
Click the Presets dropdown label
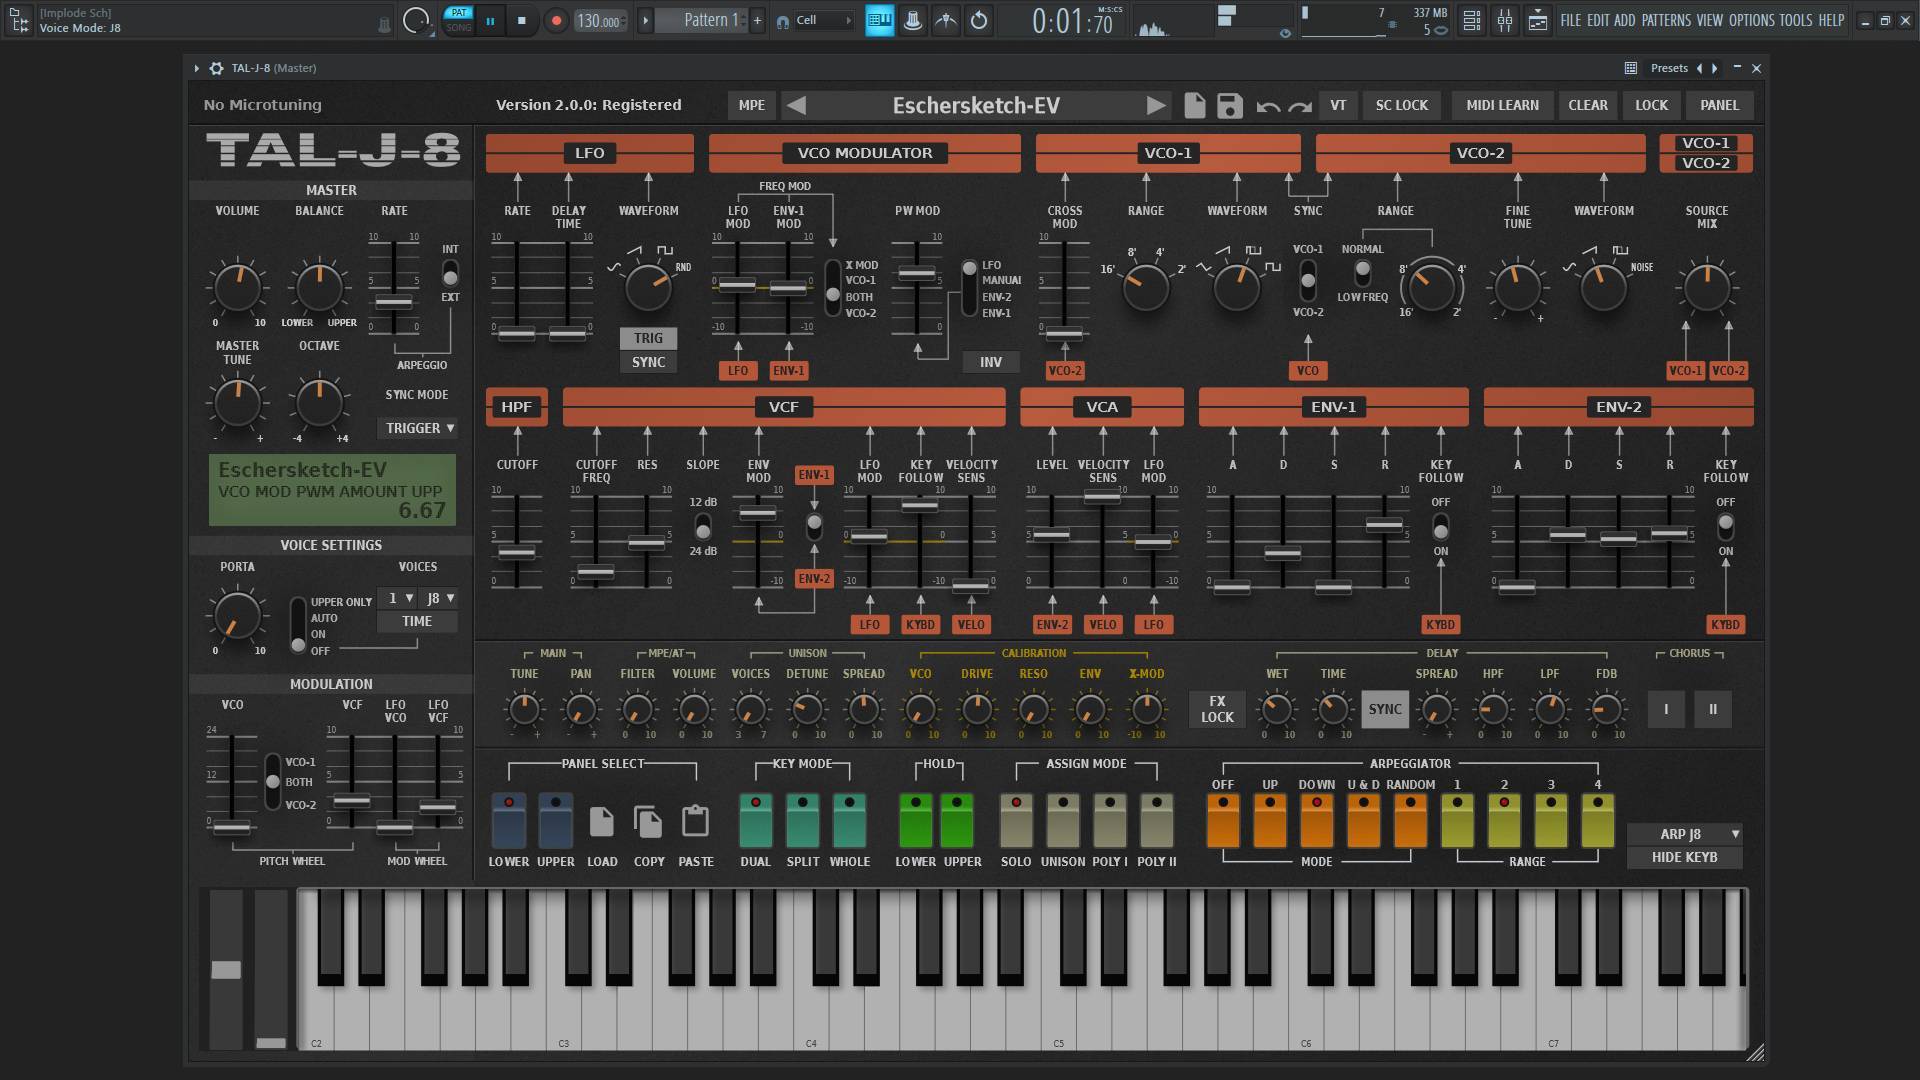pyautogui.click(x=1669, y=68)
